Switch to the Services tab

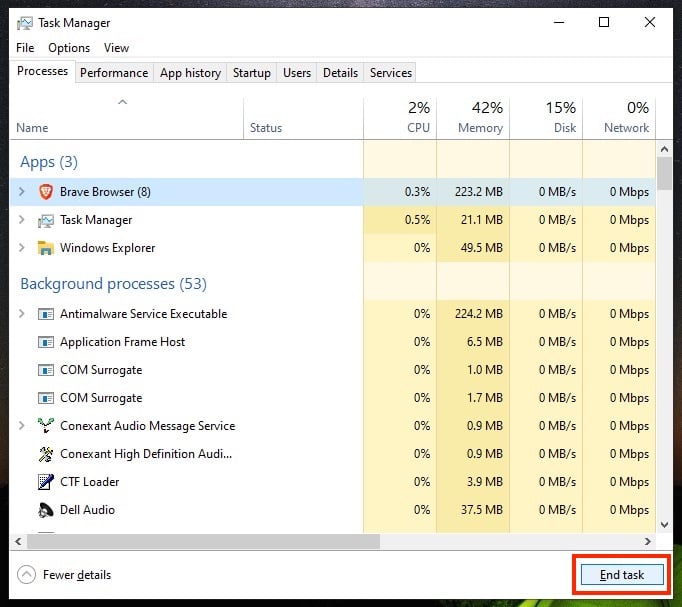coord(391,73)
